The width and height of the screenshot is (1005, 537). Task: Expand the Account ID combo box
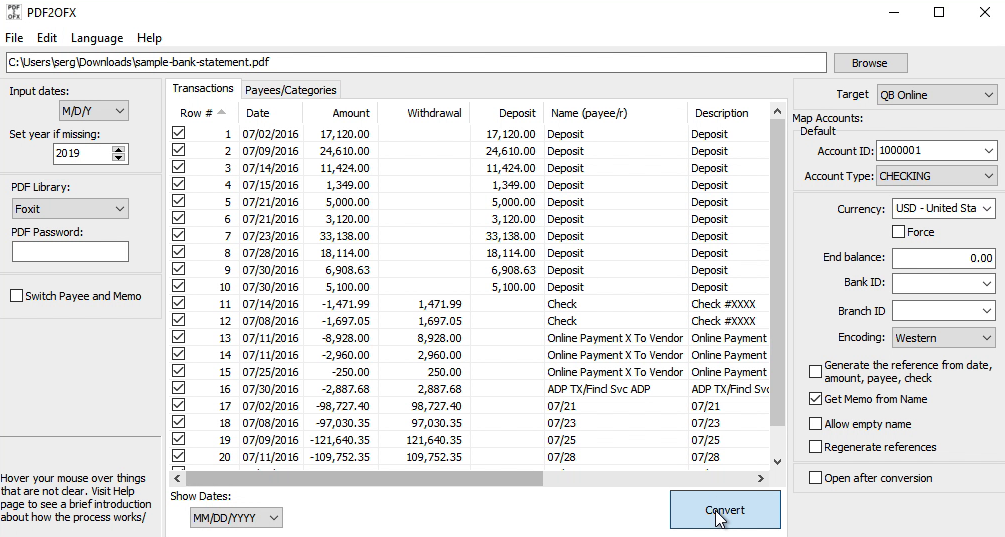988,151
